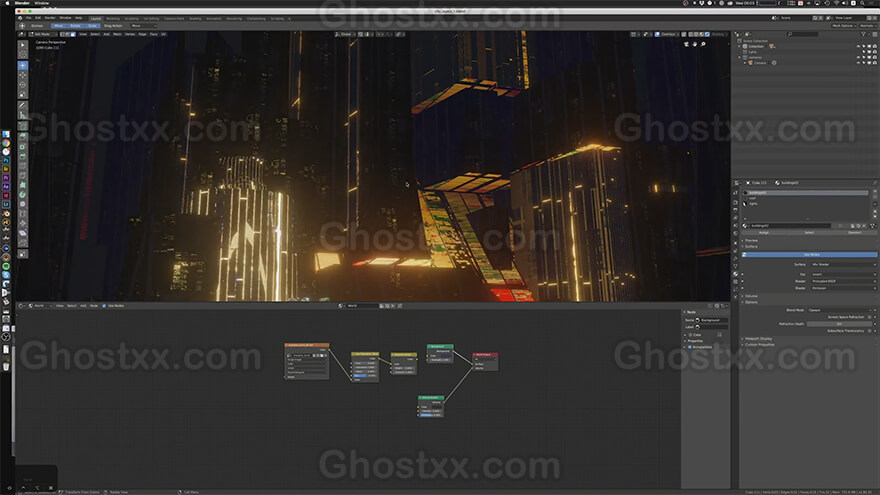Screen dimensions: 880x495
Task: Open the Global transform orientation dropdown
Action: click(x=346, y=34)
